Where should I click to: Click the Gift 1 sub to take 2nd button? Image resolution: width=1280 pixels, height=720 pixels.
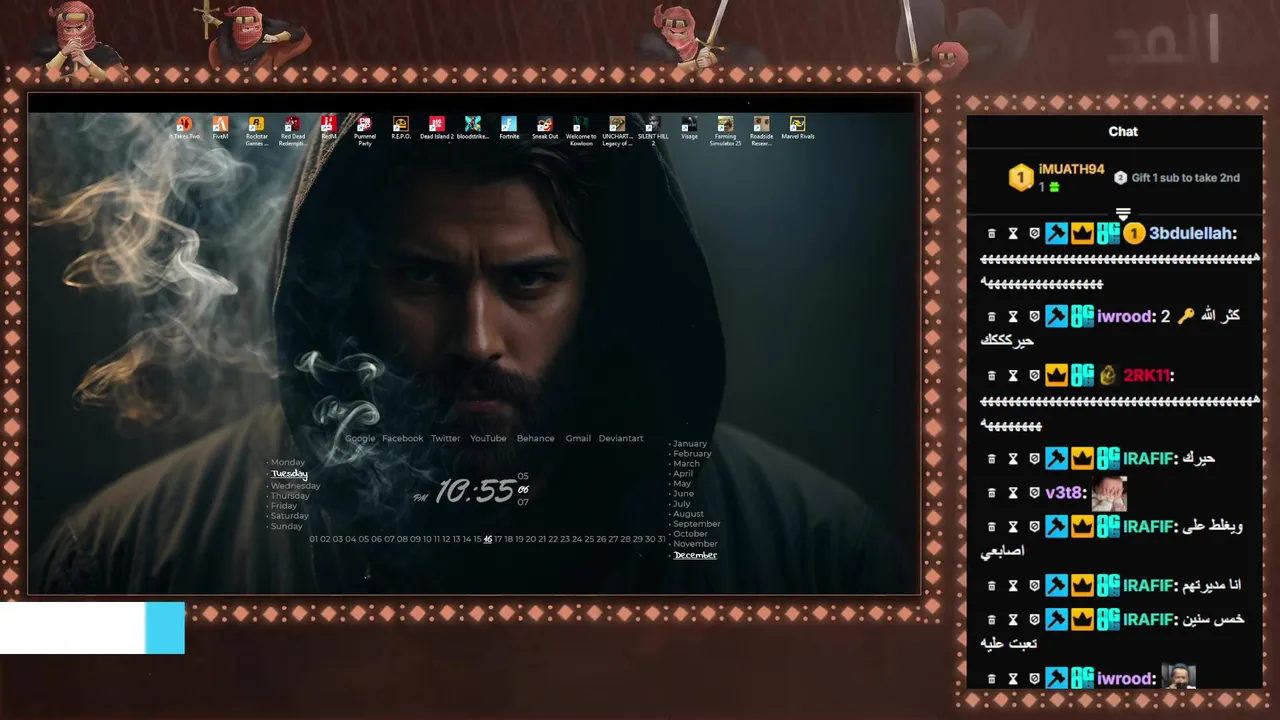point(1177,178)
